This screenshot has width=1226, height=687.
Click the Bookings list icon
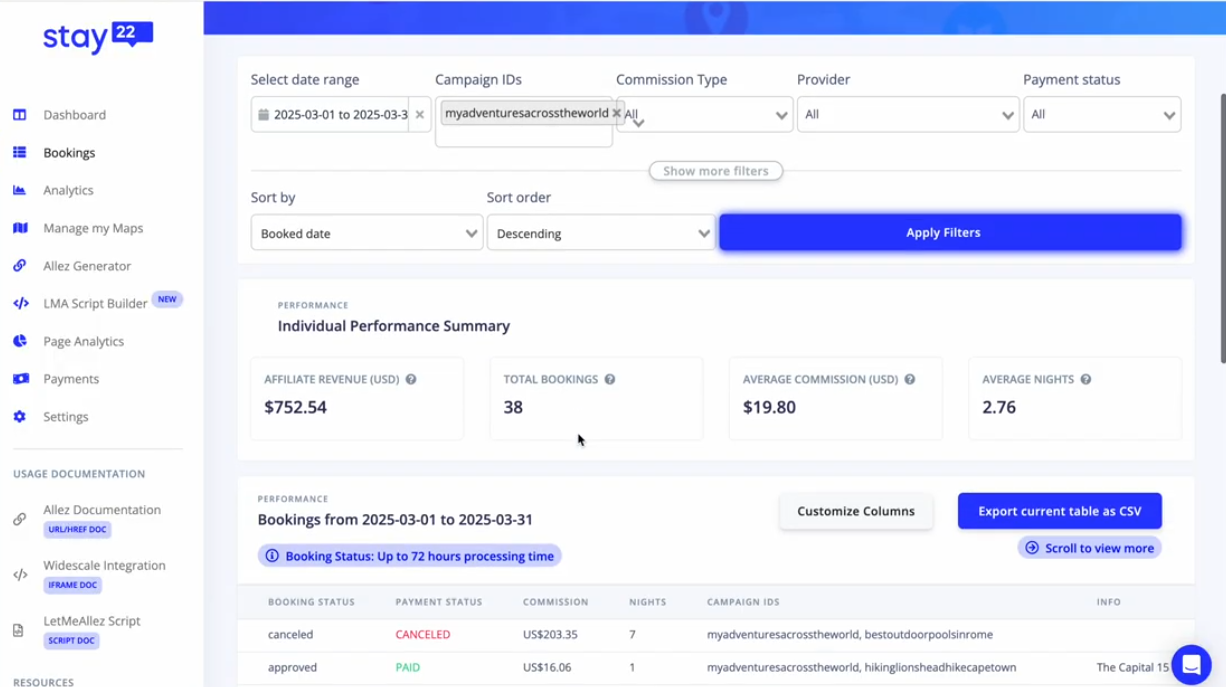20,153
